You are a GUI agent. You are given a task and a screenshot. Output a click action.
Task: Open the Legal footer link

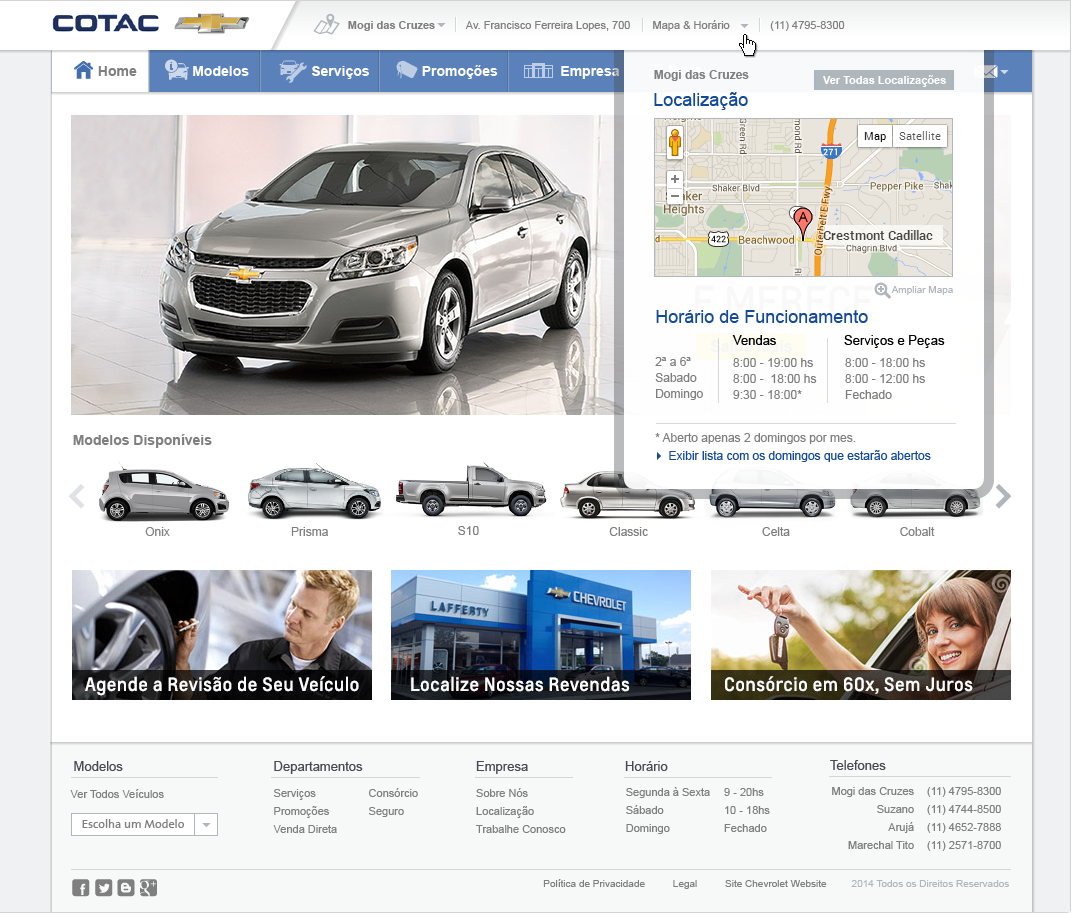(x=685, y=884)
